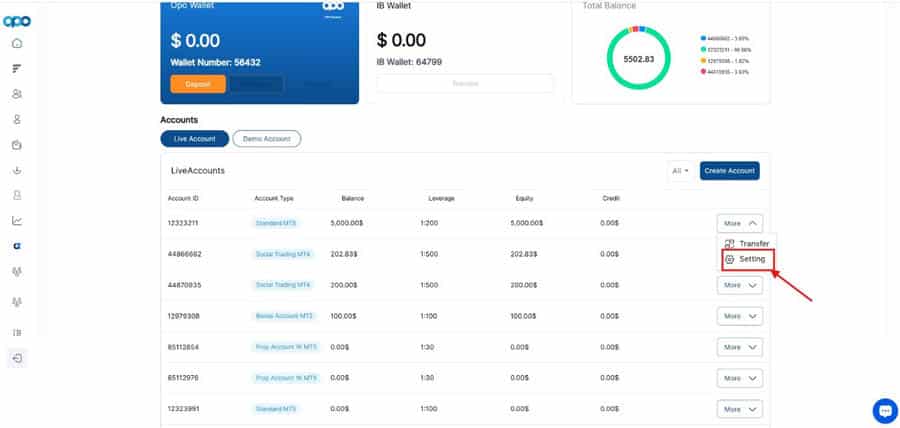Select account ID 65112976

point(184,378)
